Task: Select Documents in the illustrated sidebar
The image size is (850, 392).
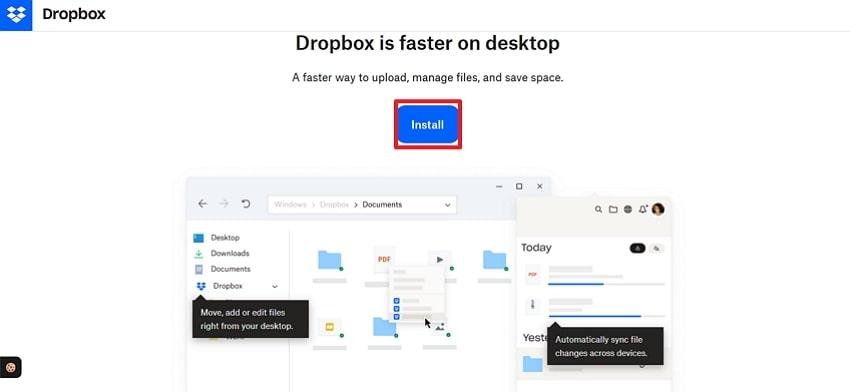Action: pyautogui.click(x=222, y=269)
